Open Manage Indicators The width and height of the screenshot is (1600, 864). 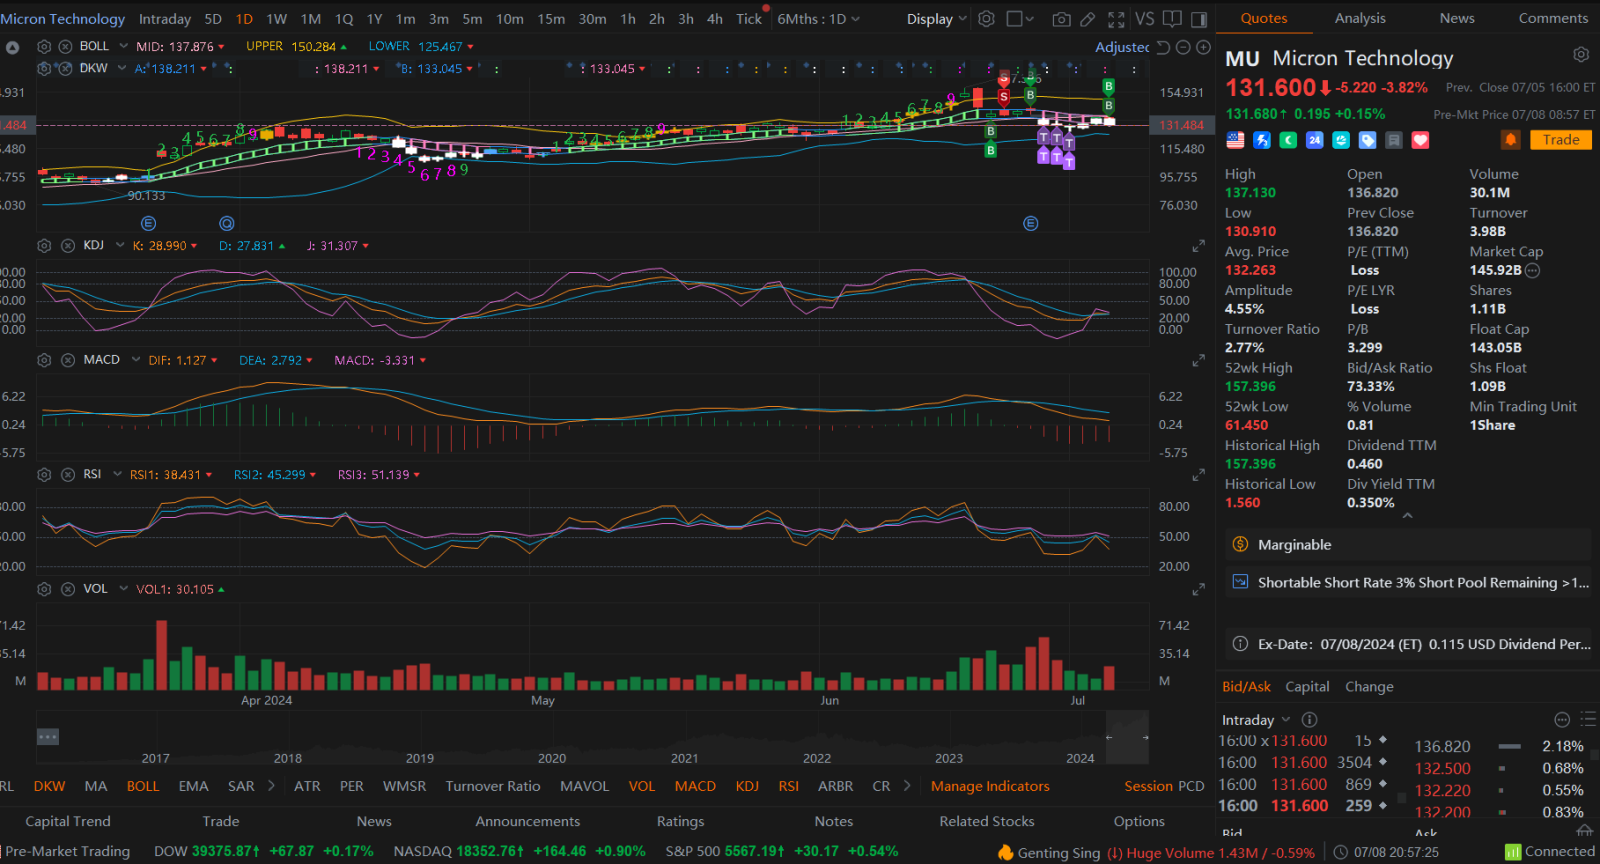[x=990, y=786]
